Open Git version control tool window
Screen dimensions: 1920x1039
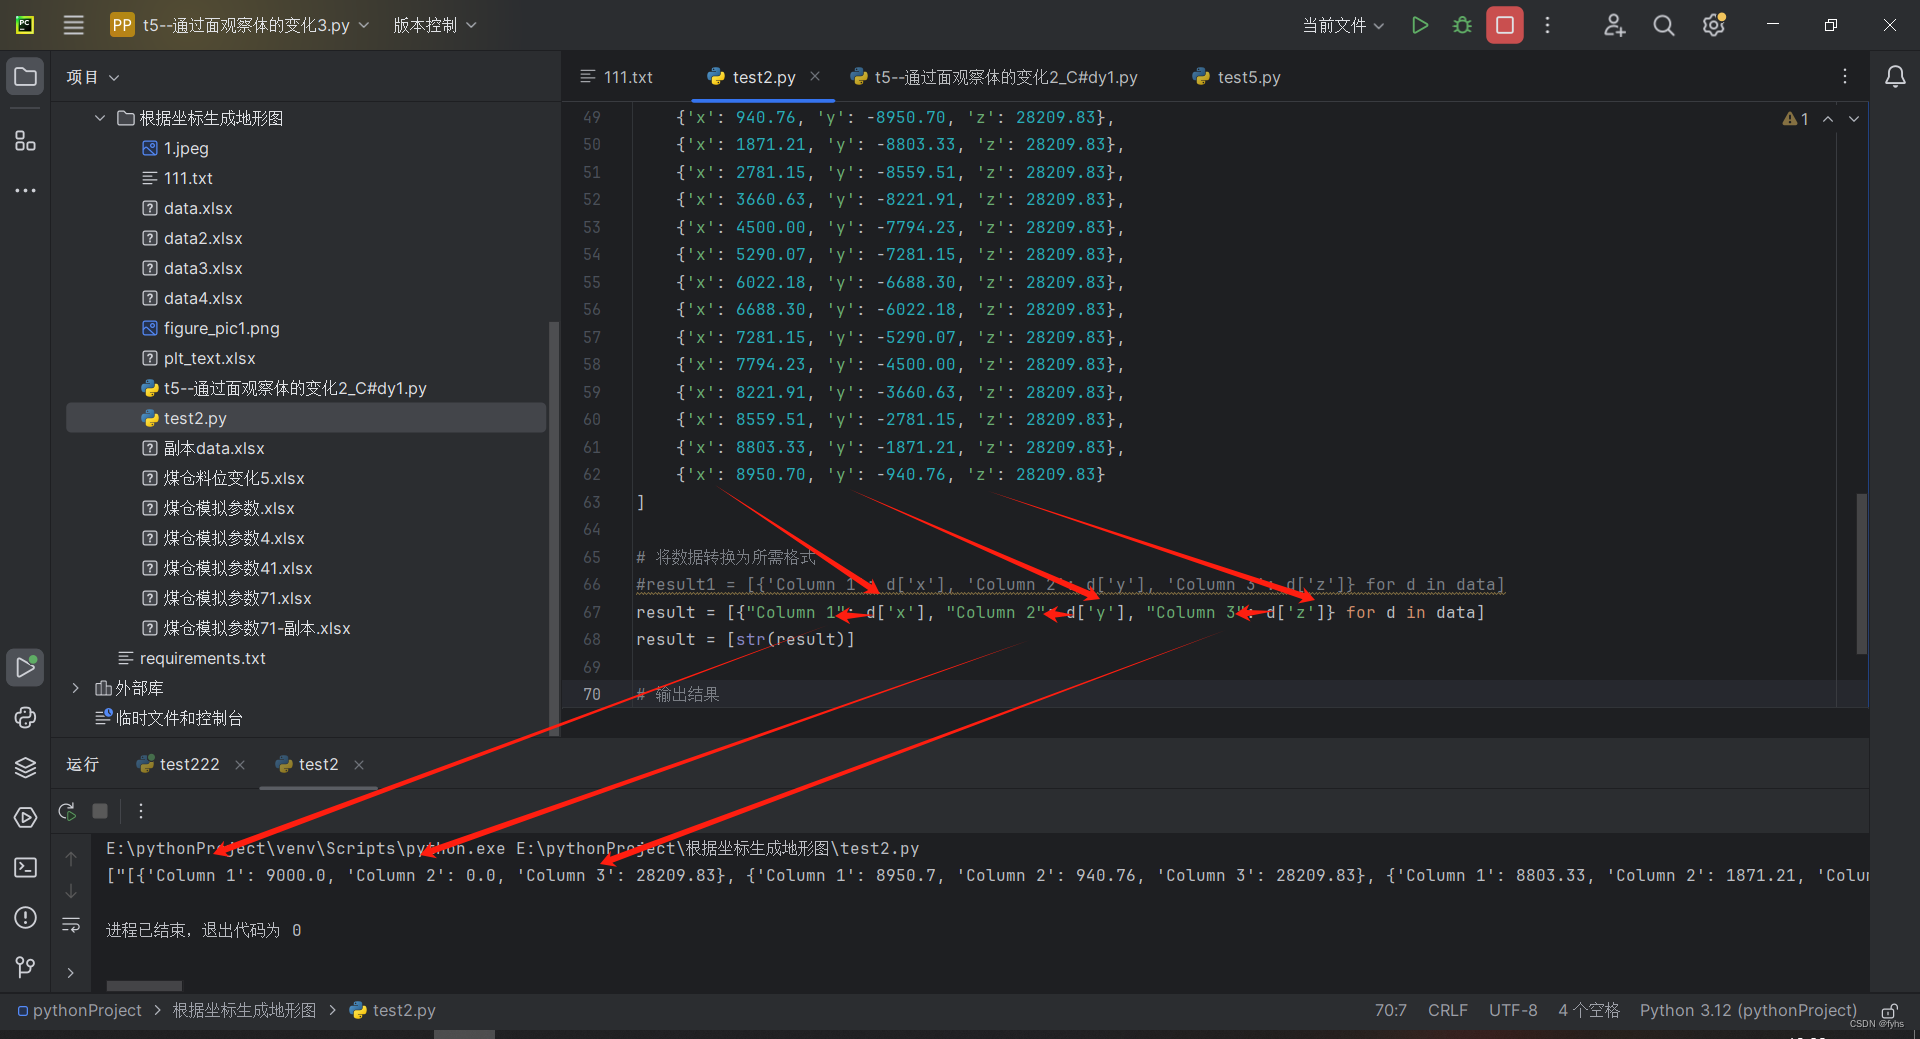point(25,967)
